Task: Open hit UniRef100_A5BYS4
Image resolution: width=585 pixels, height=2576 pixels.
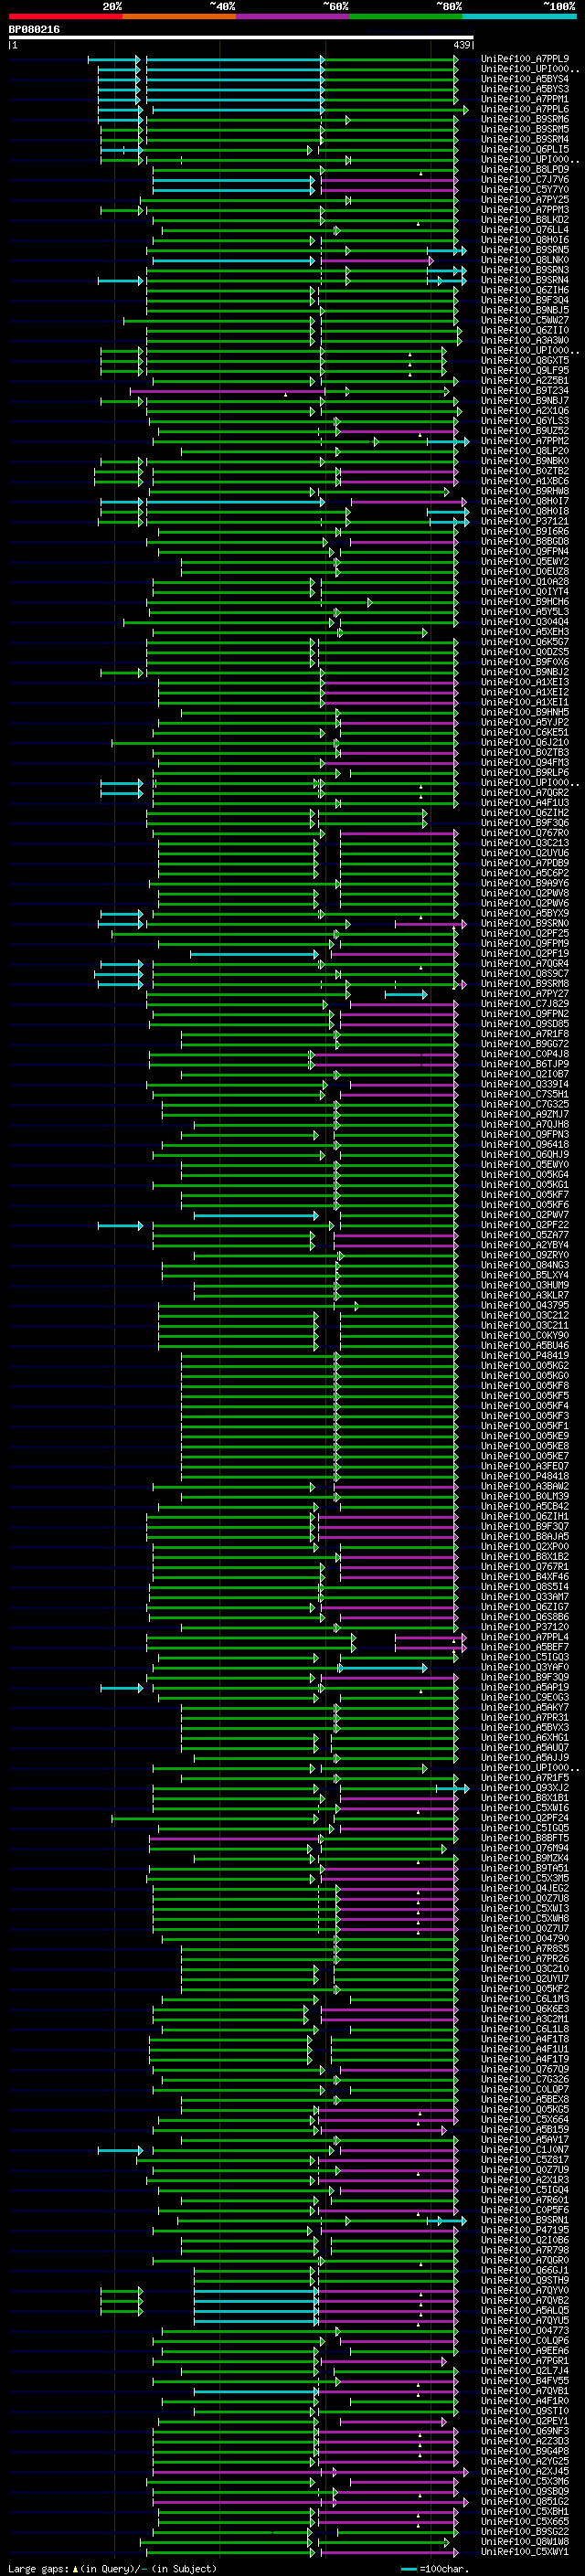Action: click(x=525, y=79)
